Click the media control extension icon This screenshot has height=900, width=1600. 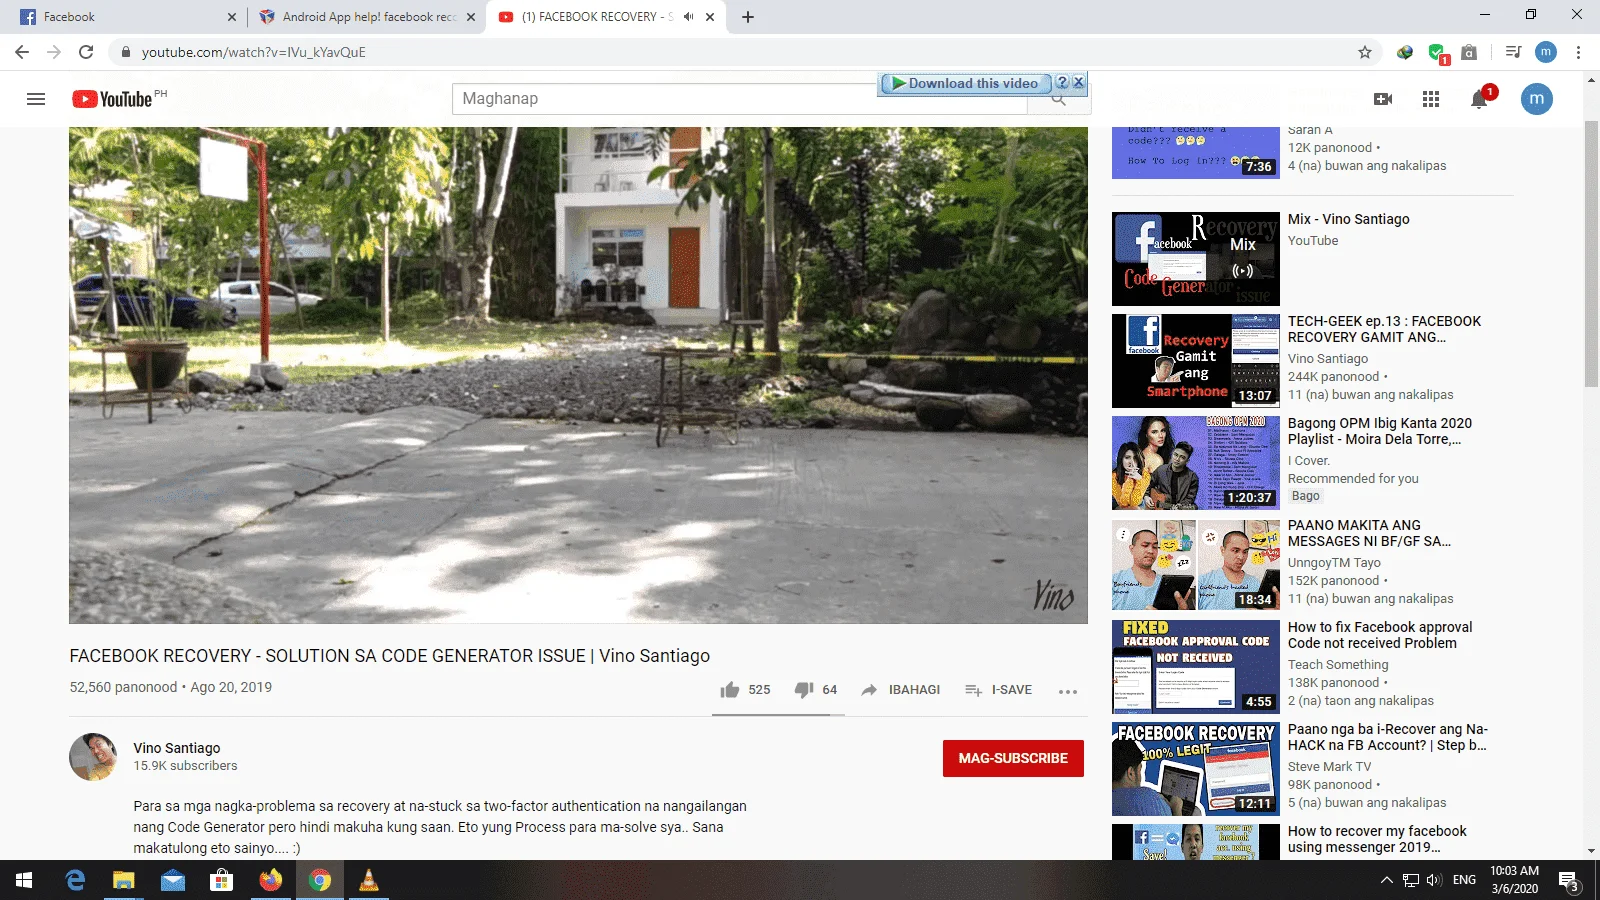pyautogui.click(x=1514, y=52)
